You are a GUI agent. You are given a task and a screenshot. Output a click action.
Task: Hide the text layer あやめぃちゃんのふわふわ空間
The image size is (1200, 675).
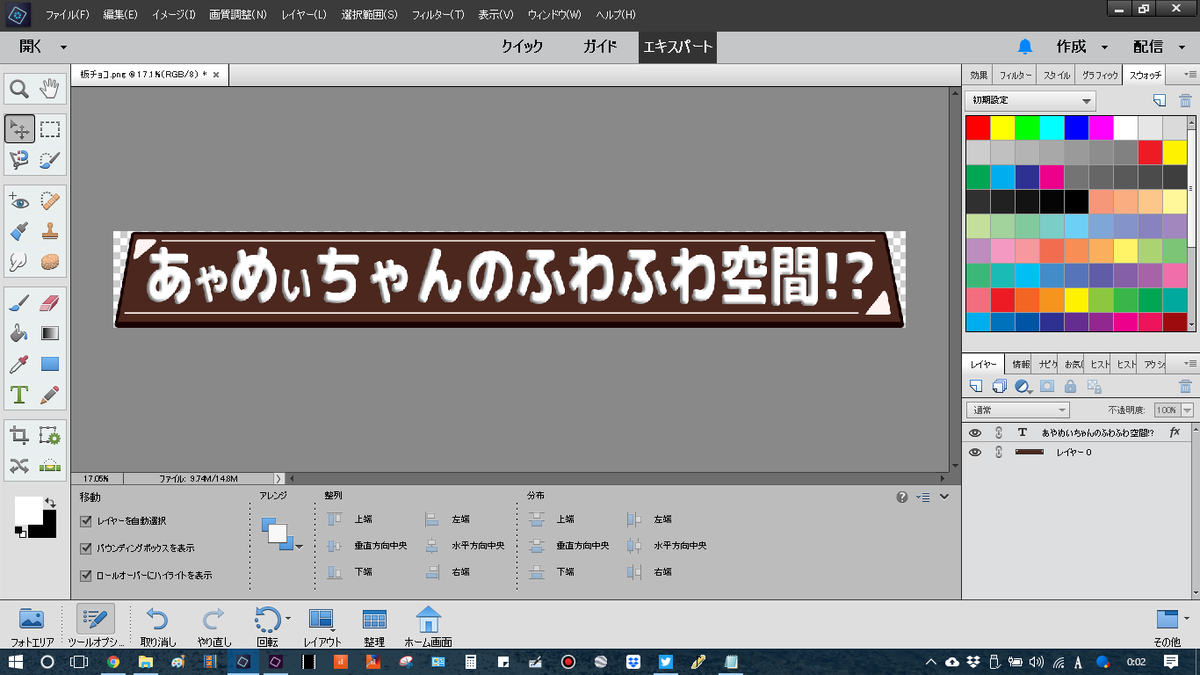(x=975, y=433)
